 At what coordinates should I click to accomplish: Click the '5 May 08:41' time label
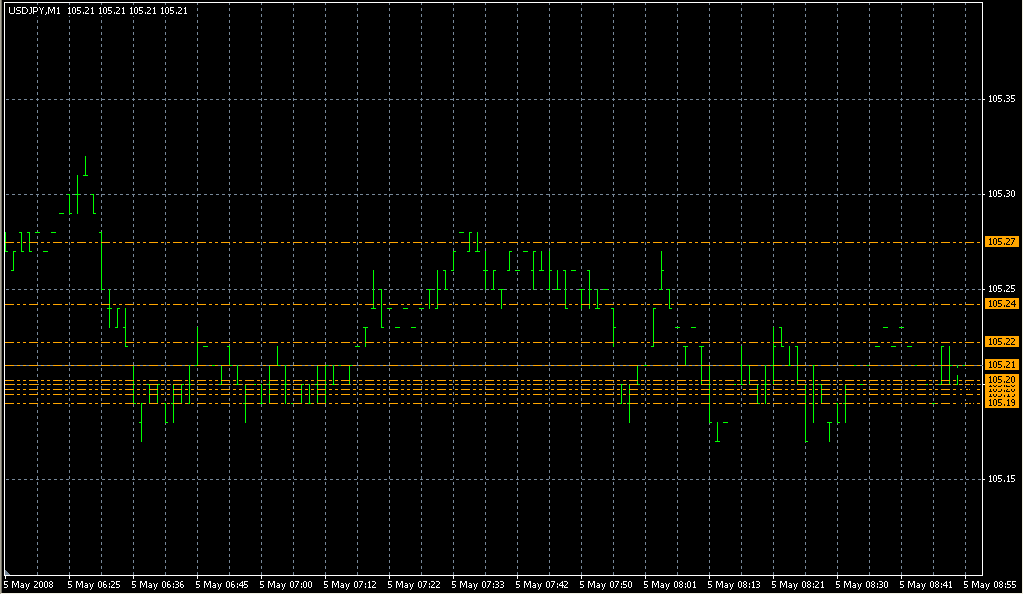[x=926, y=585]
